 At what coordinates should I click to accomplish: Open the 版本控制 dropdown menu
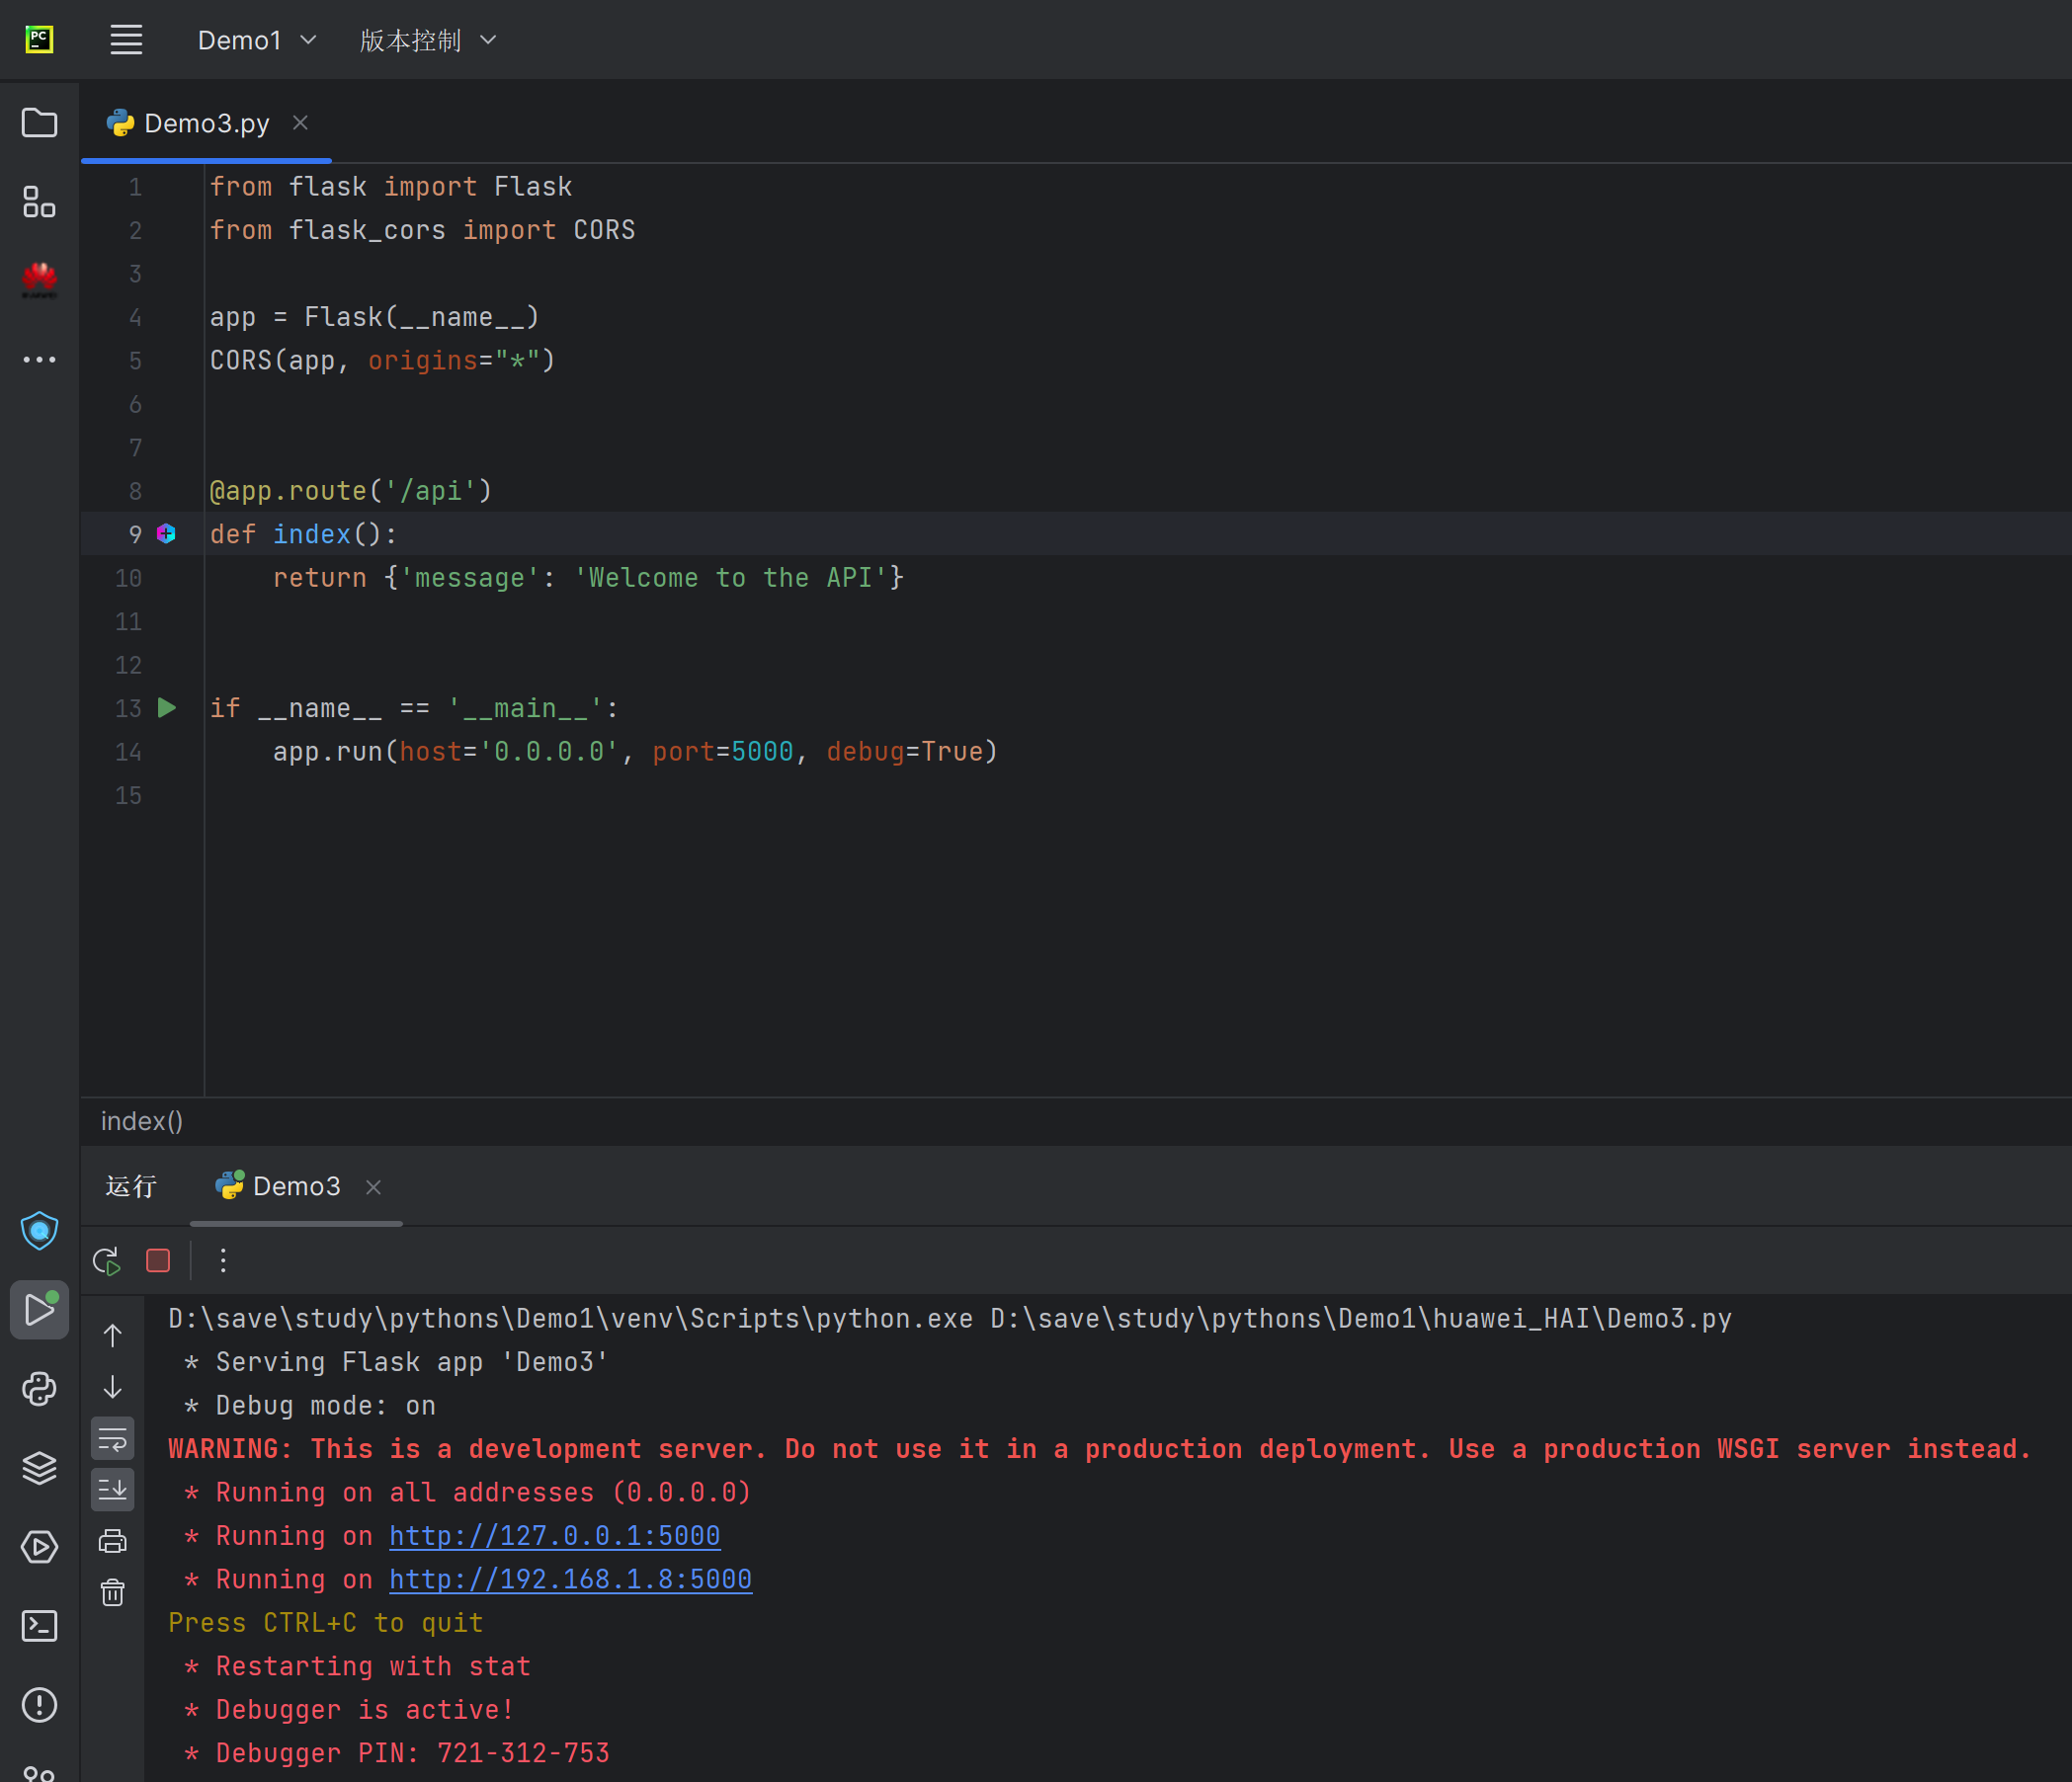point(428,40)
